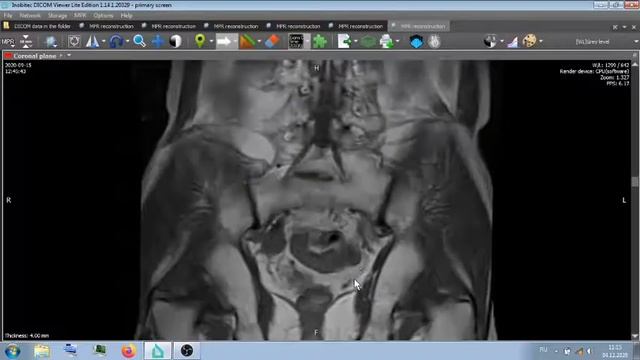The image size is (640, 360).
Task: Open the Windows Start button
Action: coord(12,351)
